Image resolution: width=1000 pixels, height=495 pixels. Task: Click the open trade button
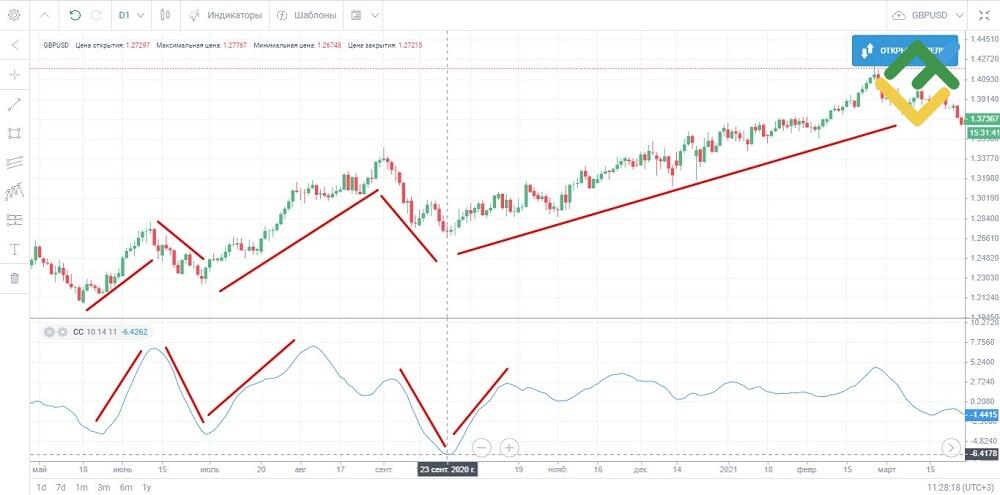point(905,50)
